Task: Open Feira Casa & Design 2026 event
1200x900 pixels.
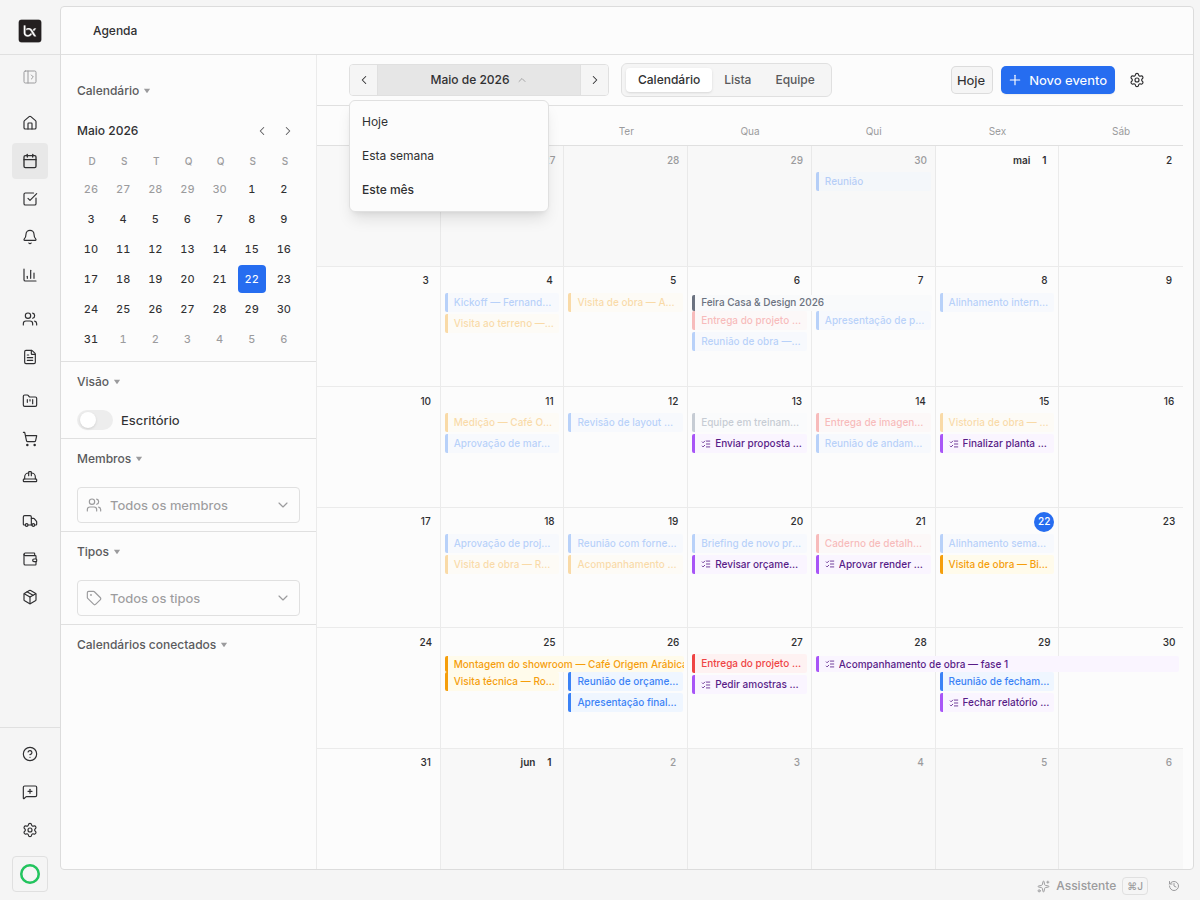Action: (810, 302)
